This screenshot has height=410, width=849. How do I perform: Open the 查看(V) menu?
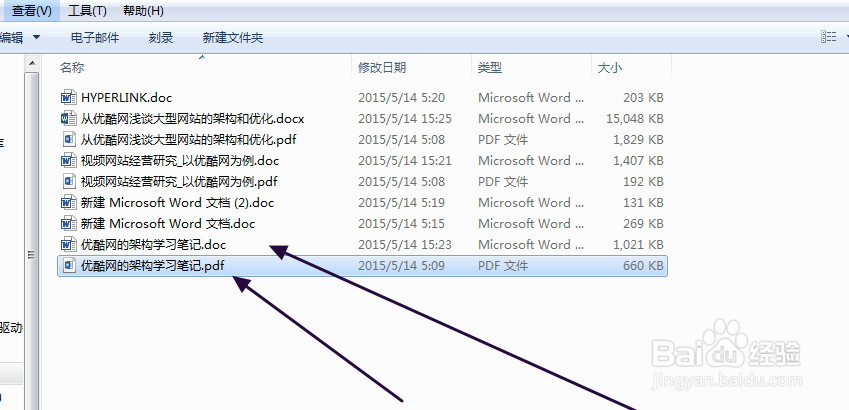click(32, 10)
